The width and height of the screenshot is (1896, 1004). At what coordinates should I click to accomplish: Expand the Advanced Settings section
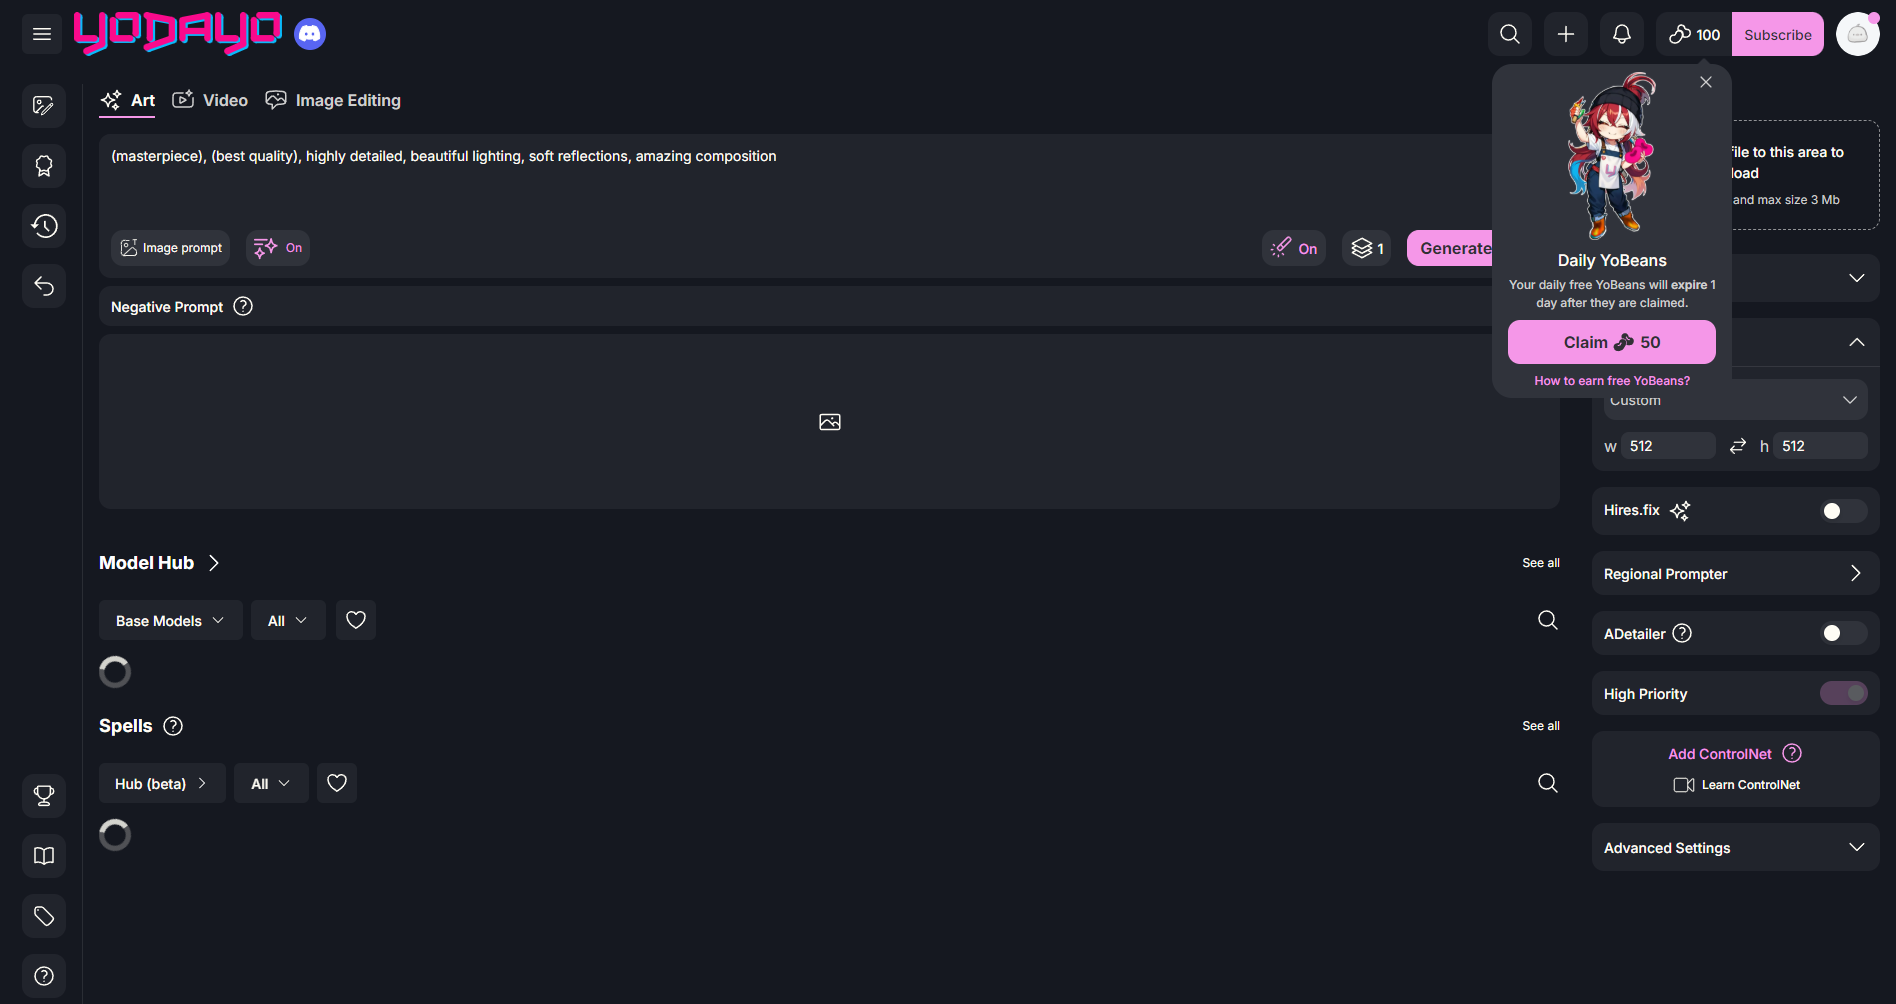point(1735,848)
